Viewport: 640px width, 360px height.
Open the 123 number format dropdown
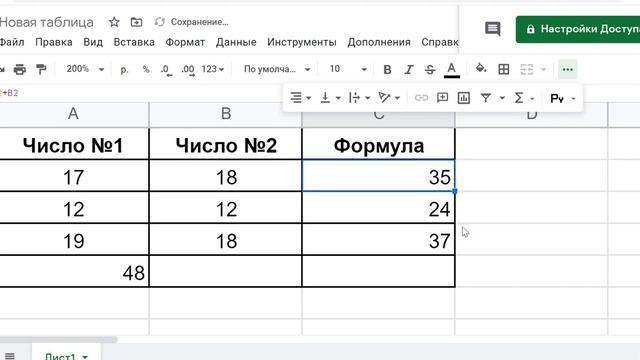(x=213, y=69)
